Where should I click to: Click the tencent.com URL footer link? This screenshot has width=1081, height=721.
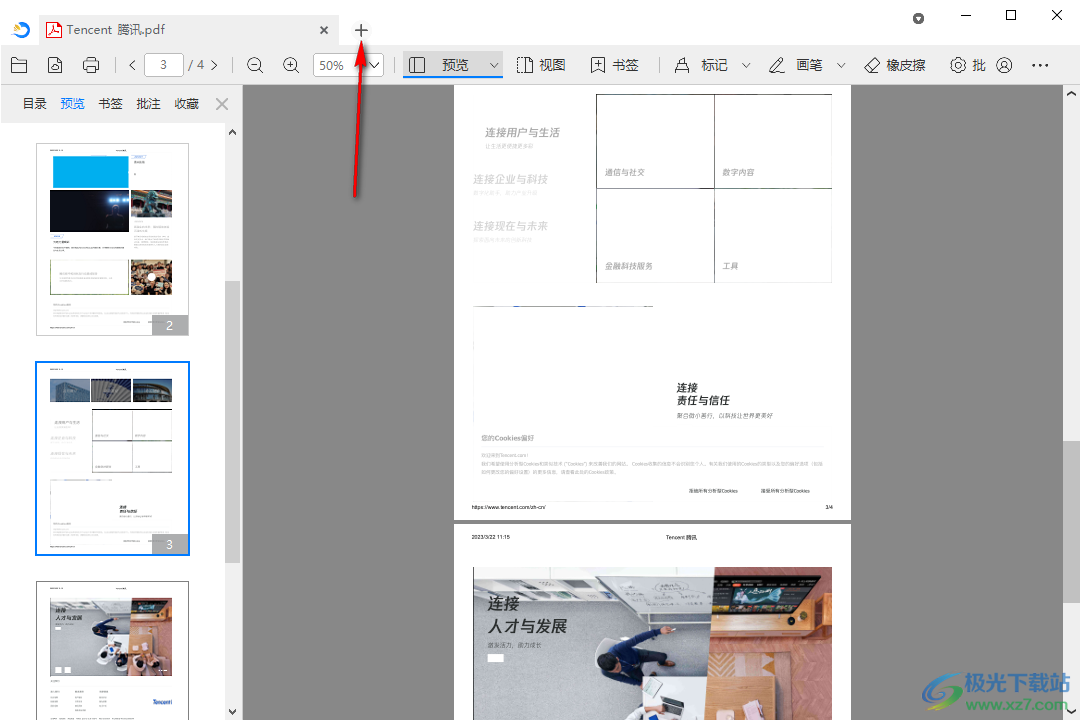click(508, 507)
